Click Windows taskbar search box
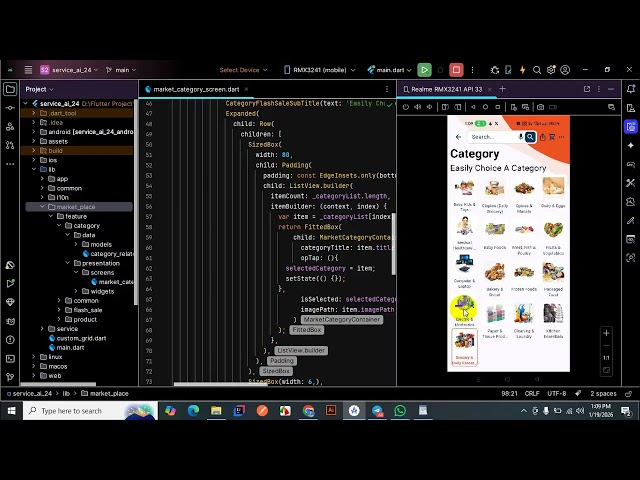 tap(91, 411)
